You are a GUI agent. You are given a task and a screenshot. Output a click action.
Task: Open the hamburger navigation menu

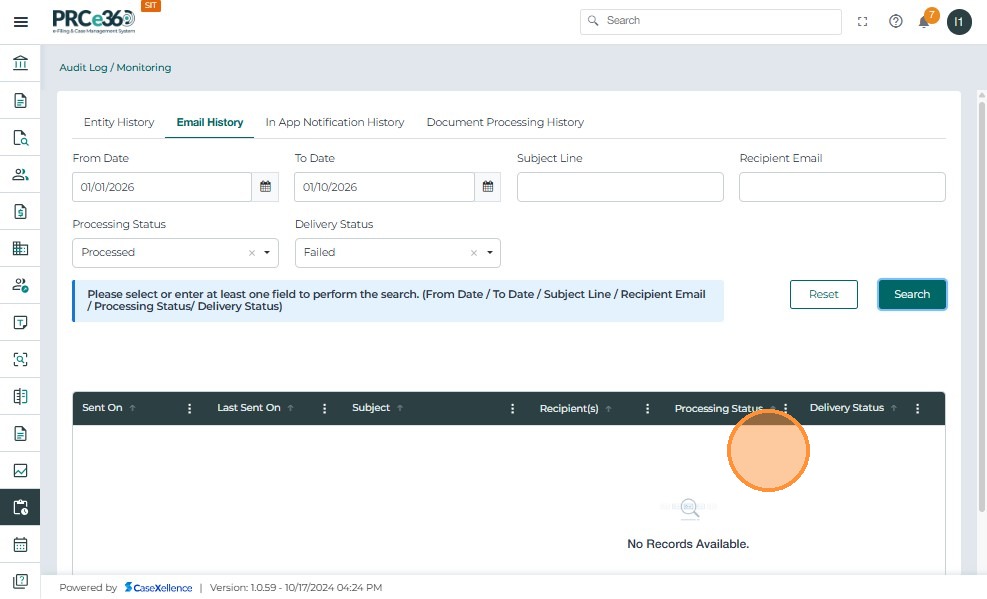[21, 22]
